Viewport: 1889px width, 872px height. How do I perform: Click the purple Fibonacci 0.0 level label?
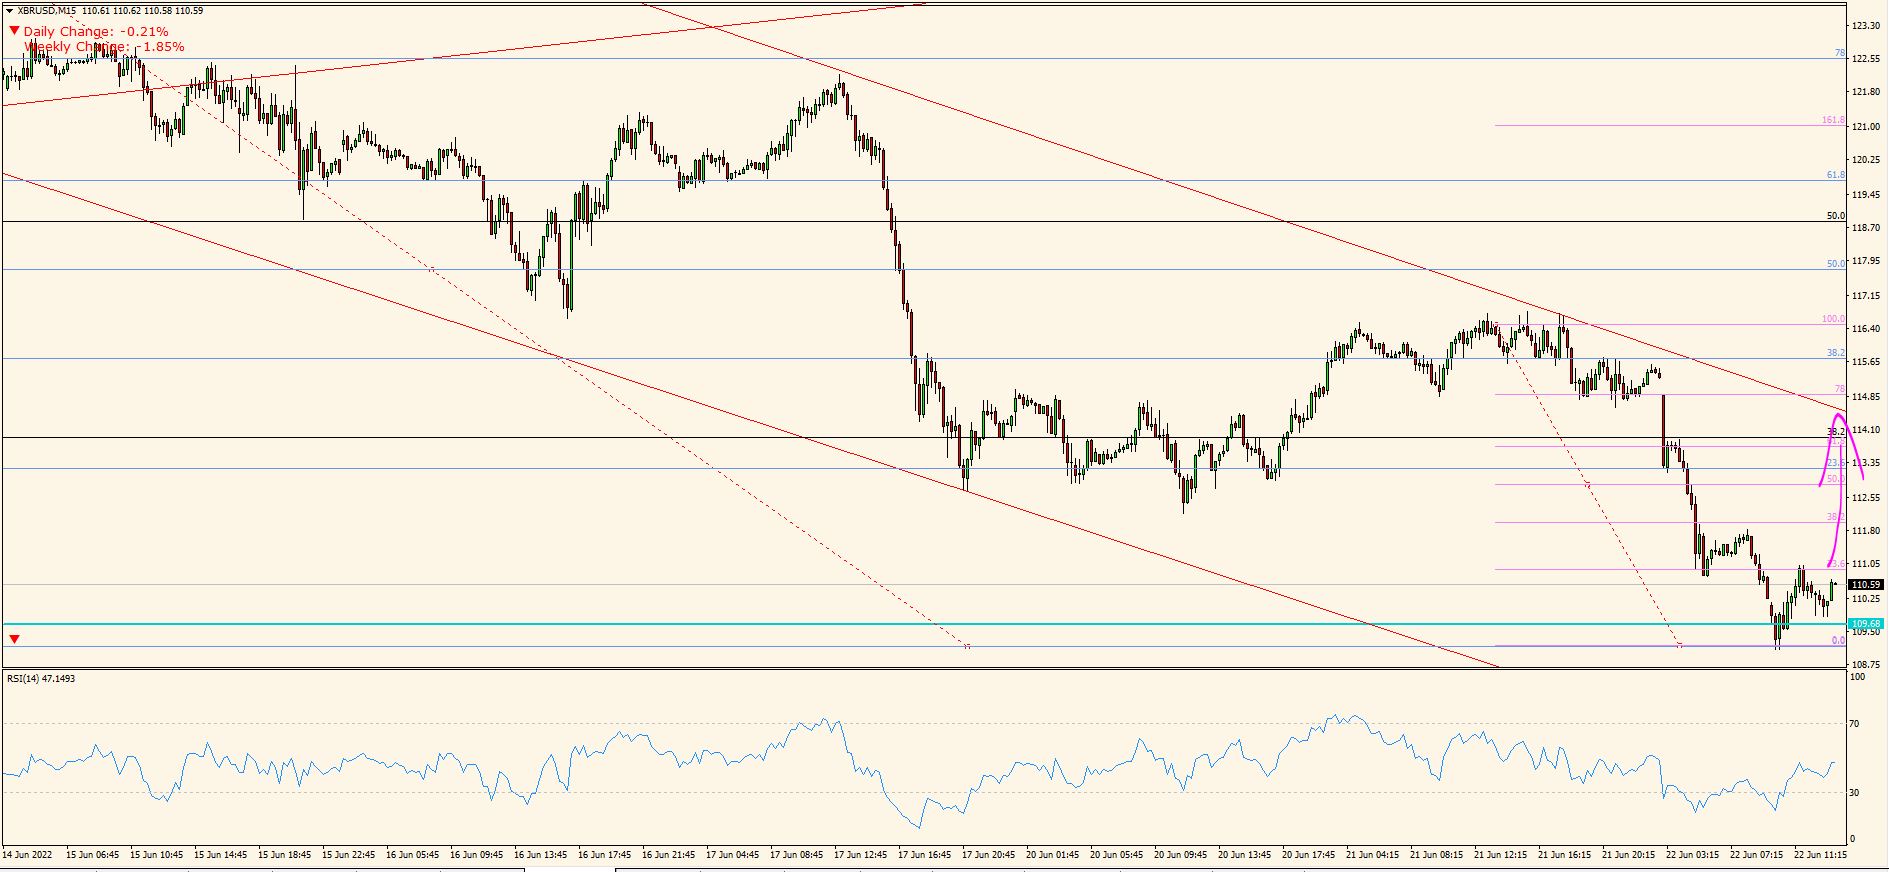(x=1838, y=640)
